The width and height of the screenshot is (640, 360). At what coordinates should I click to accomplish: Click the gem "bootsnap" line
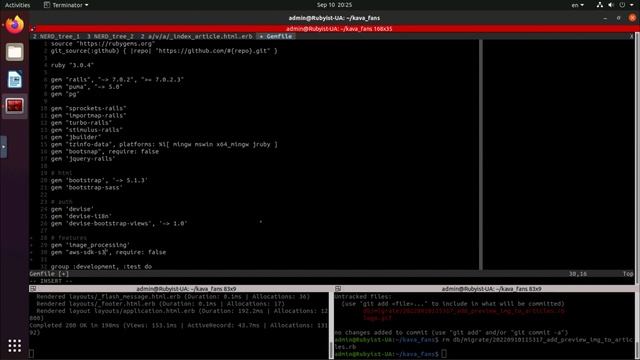click(105, 151)
